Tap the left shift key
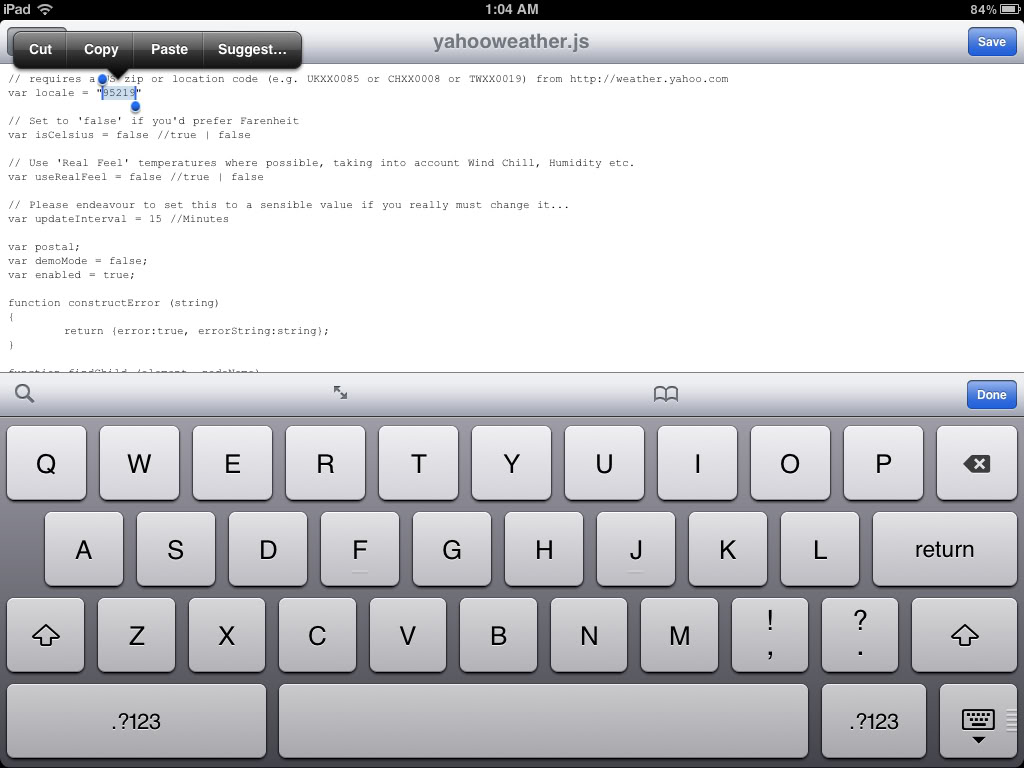 coord(46,635)
